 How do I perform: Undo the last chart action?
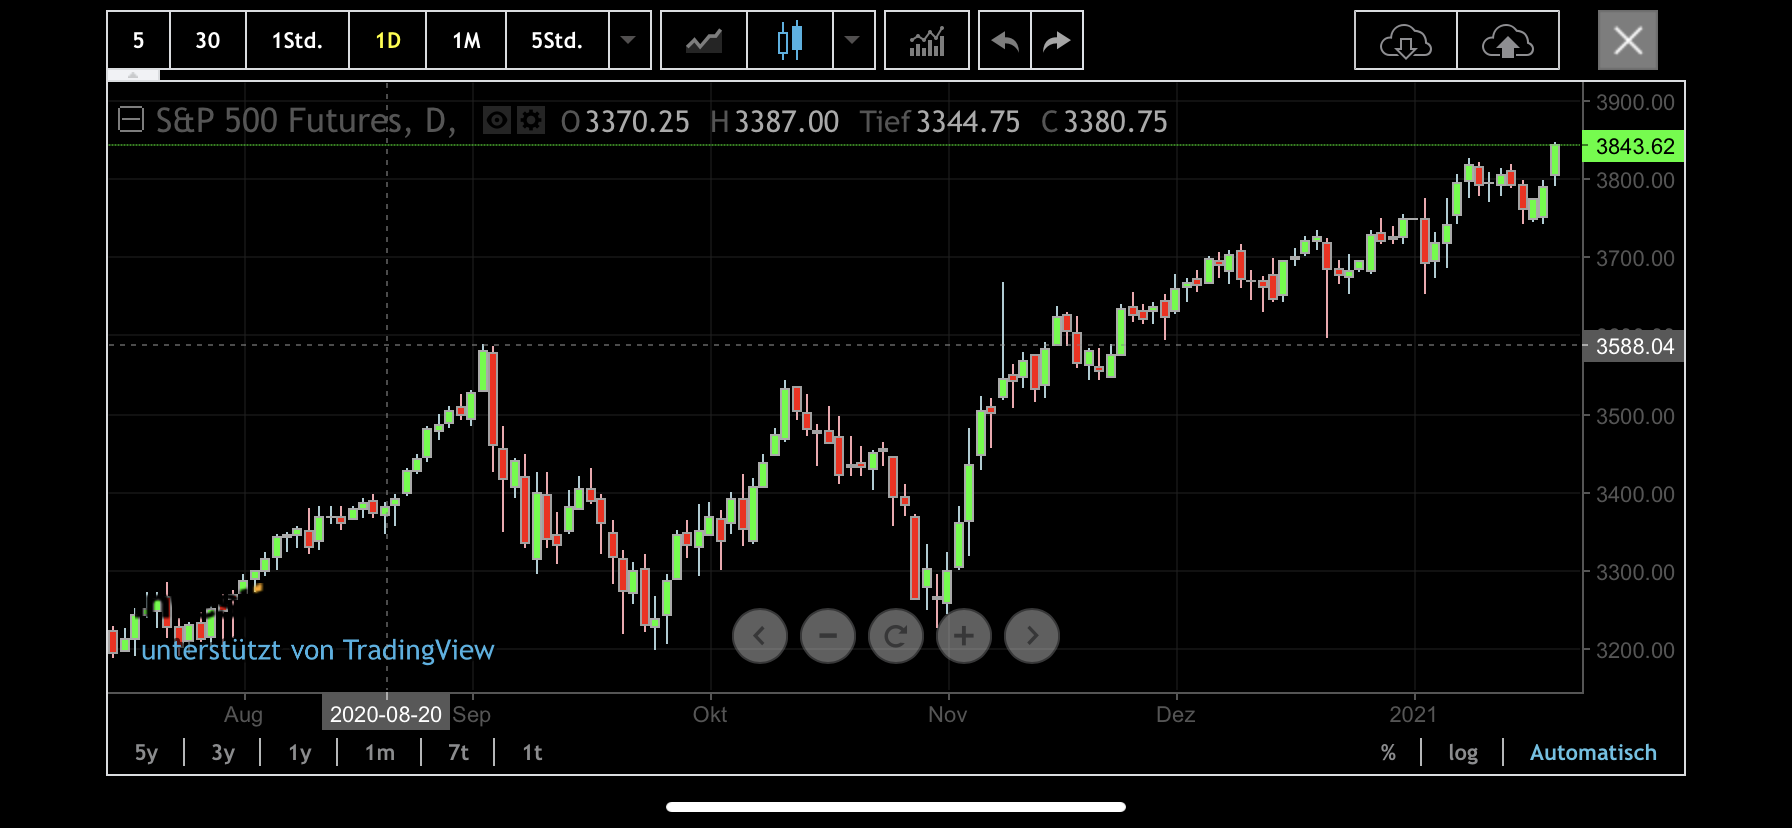[x=1004, y=40]
